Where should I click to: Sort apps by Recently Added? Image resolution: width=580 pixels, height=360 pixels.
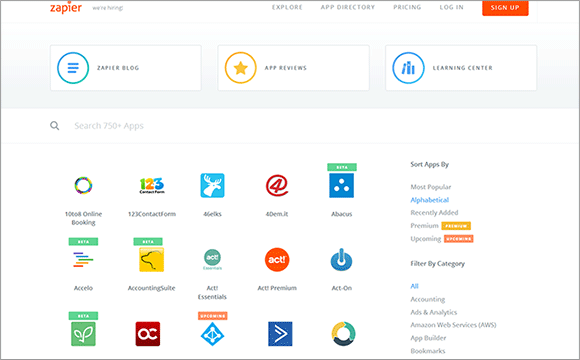click(434, 213)
